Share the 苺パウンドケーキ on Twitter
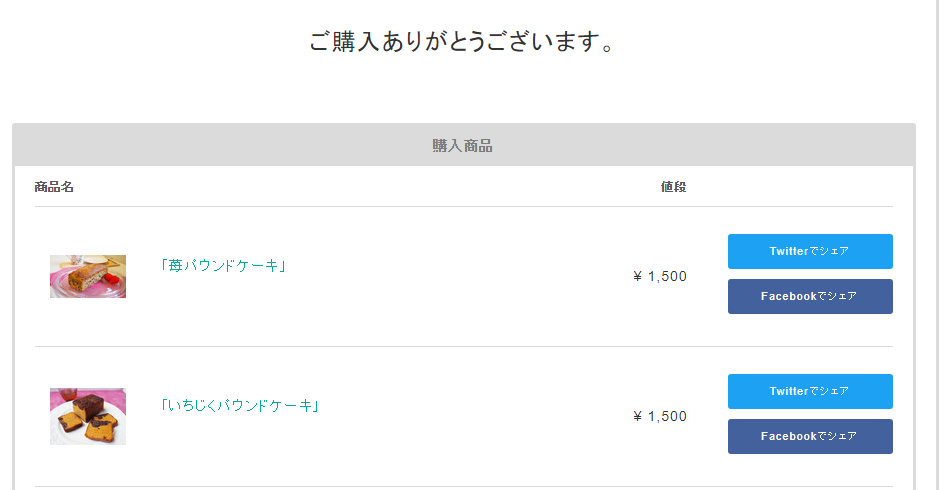The height and width of the screenshot is (490, 947). click(810, 251)
